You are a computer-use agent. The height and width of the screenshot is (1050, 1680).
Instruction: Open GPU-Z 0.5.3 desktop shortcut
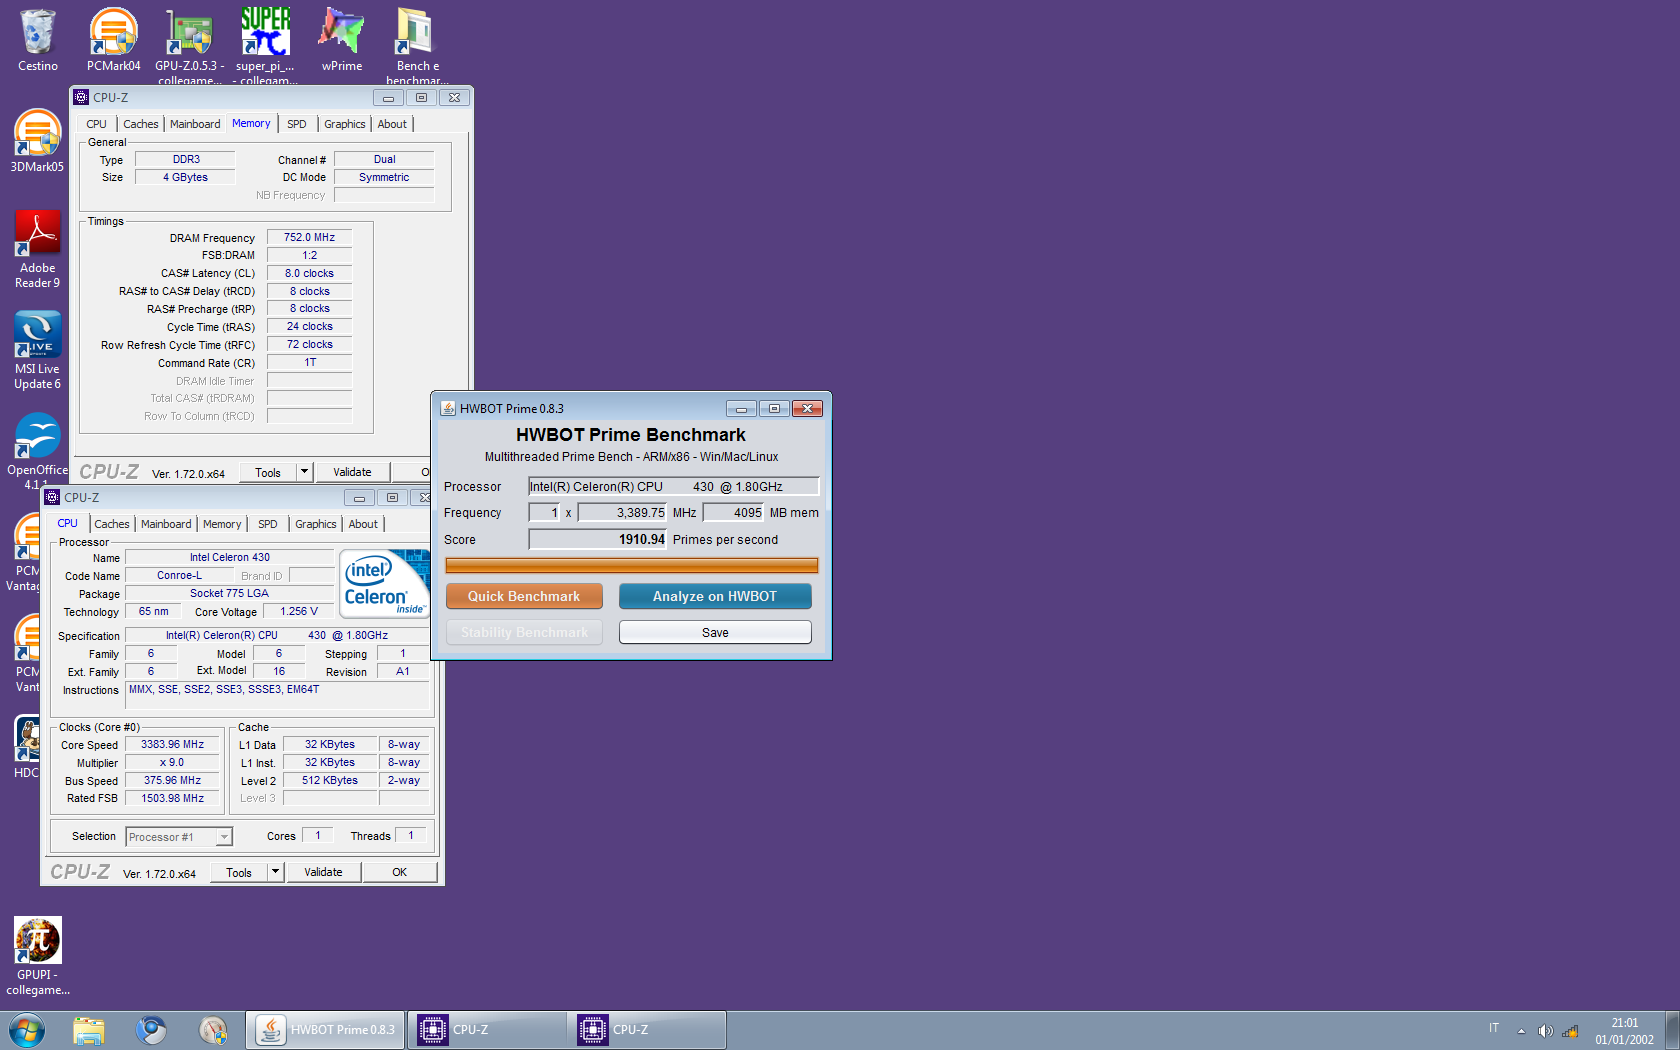(x=189, y=45)
